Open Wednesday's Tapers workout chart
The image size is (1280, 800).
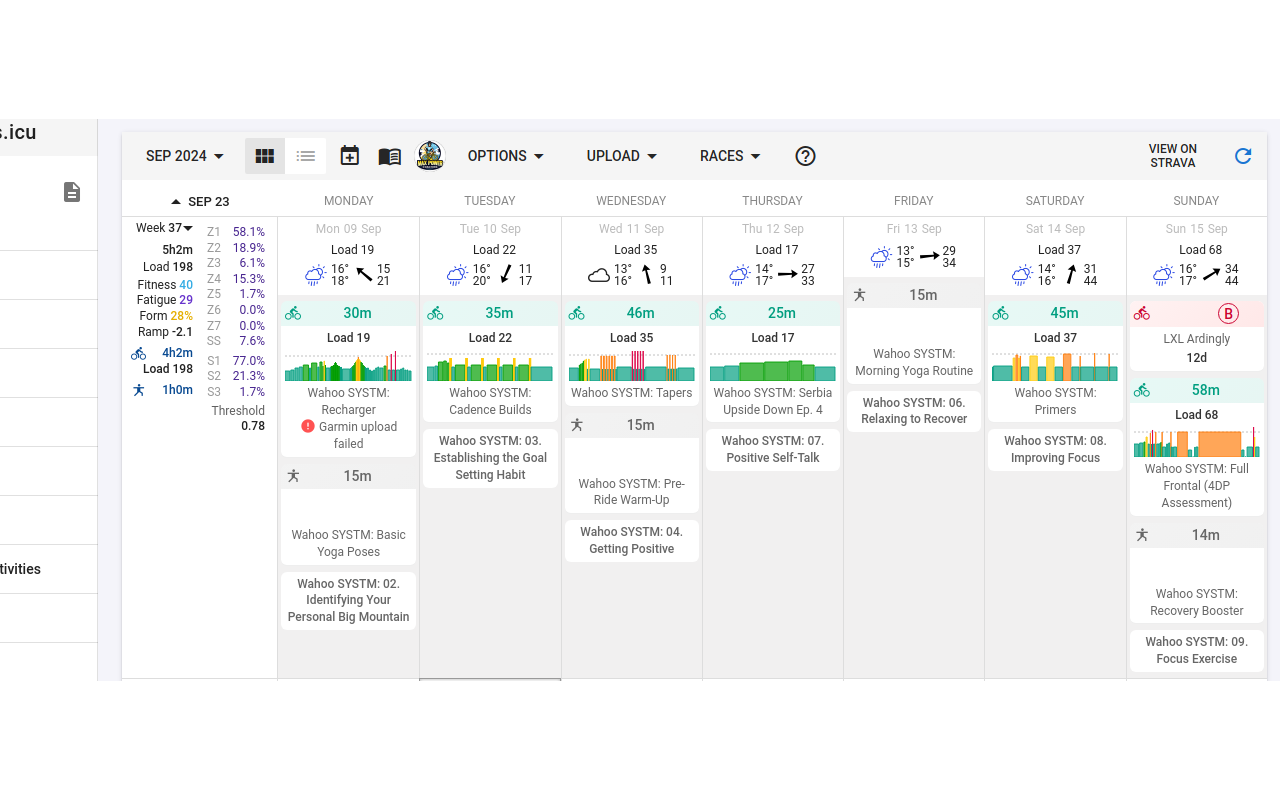632,367
